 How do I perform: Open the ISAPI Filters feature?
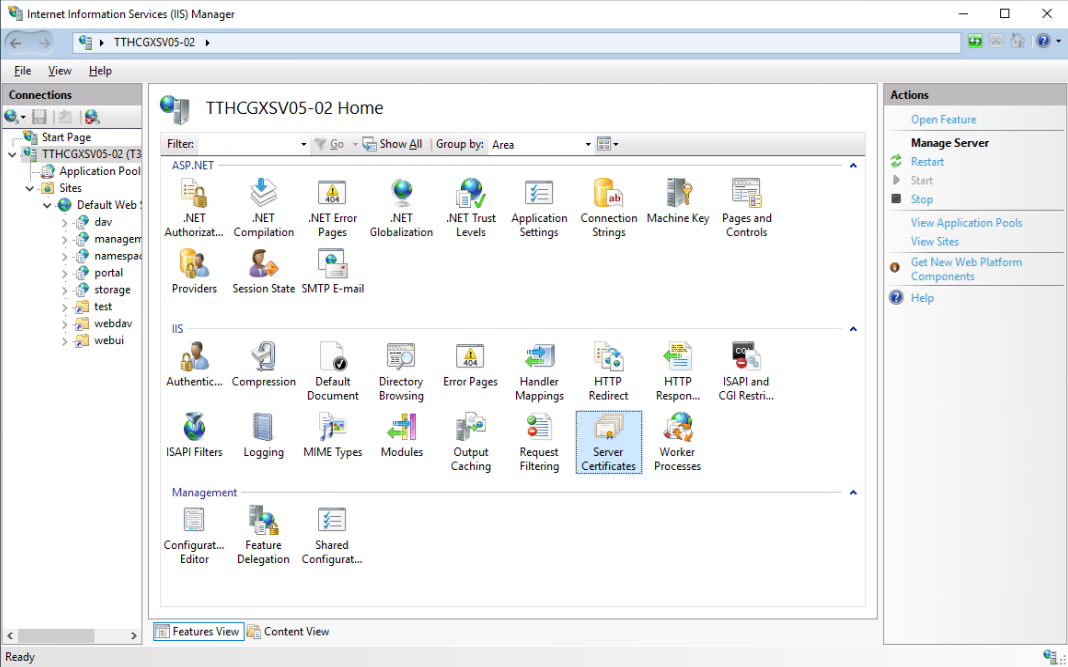194,435
